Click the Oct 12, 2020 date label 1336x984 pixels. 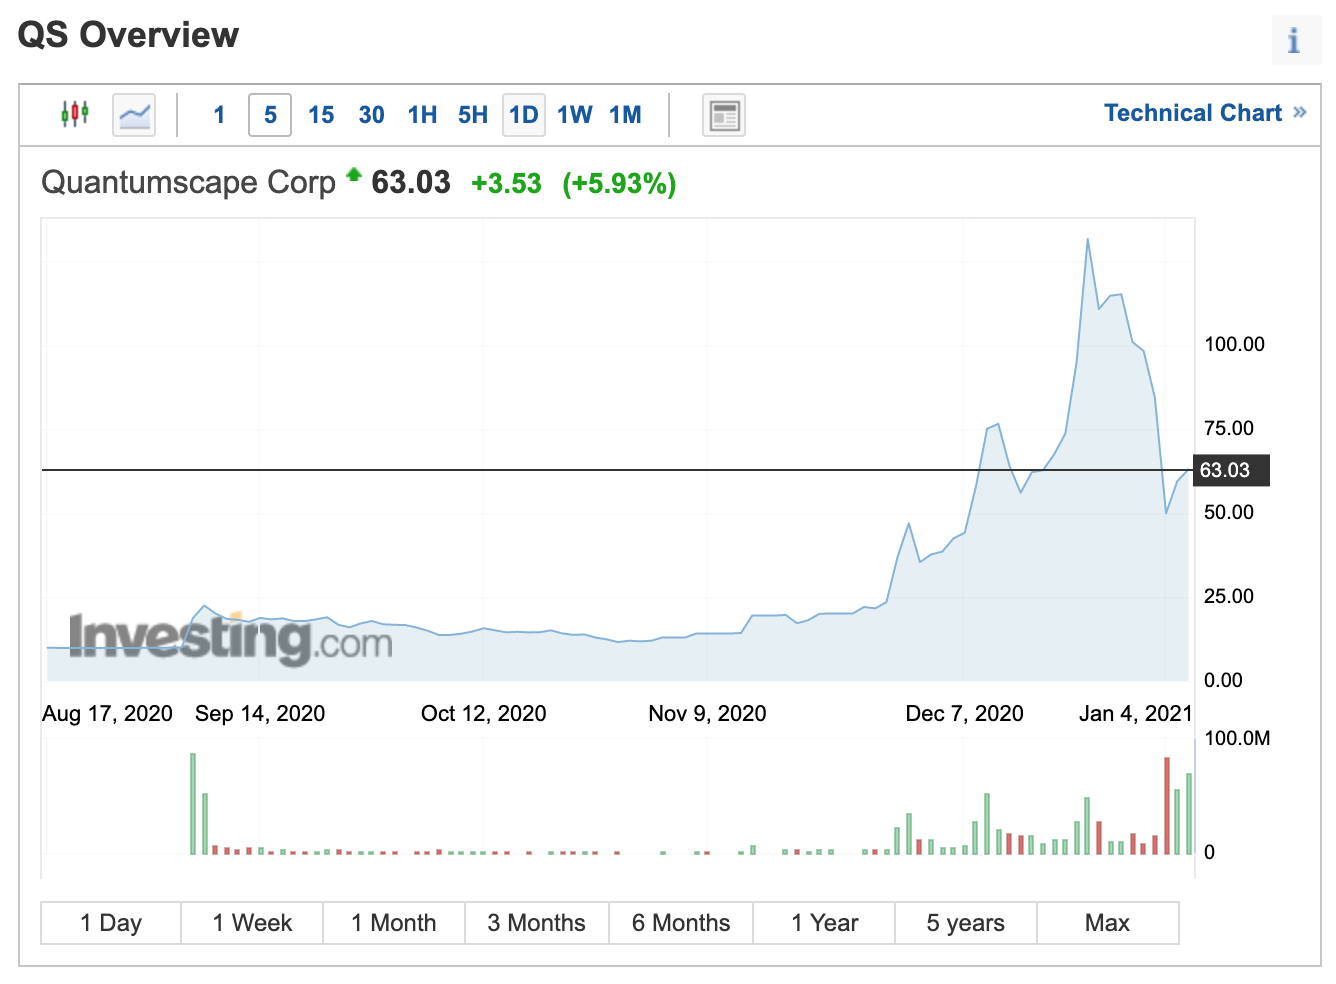pos(484,714)
